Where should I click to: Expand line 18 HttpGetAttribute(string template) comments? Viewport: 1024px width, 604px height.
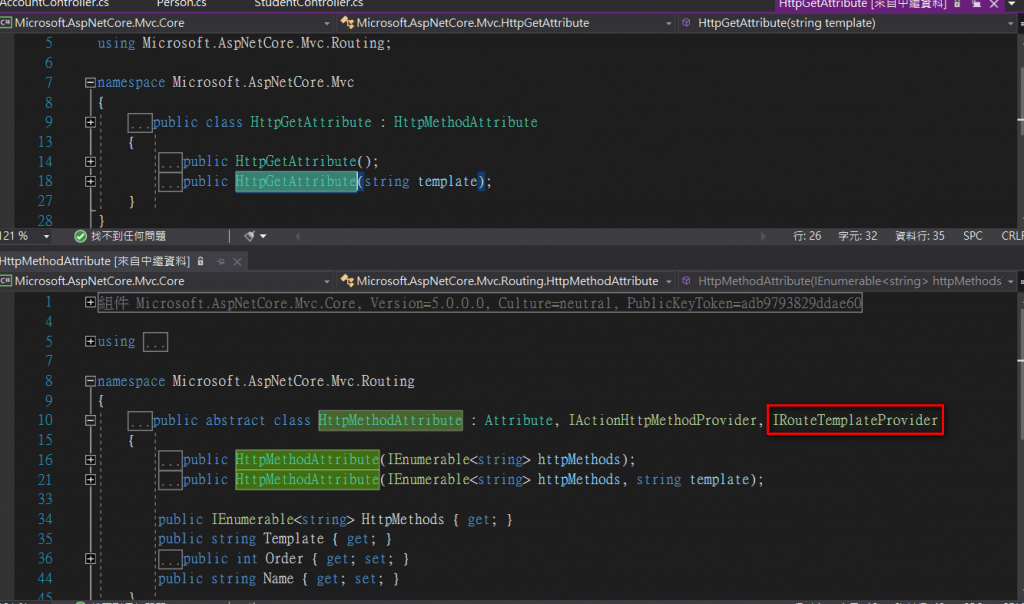pyautogui.click(x=90, y=181)
